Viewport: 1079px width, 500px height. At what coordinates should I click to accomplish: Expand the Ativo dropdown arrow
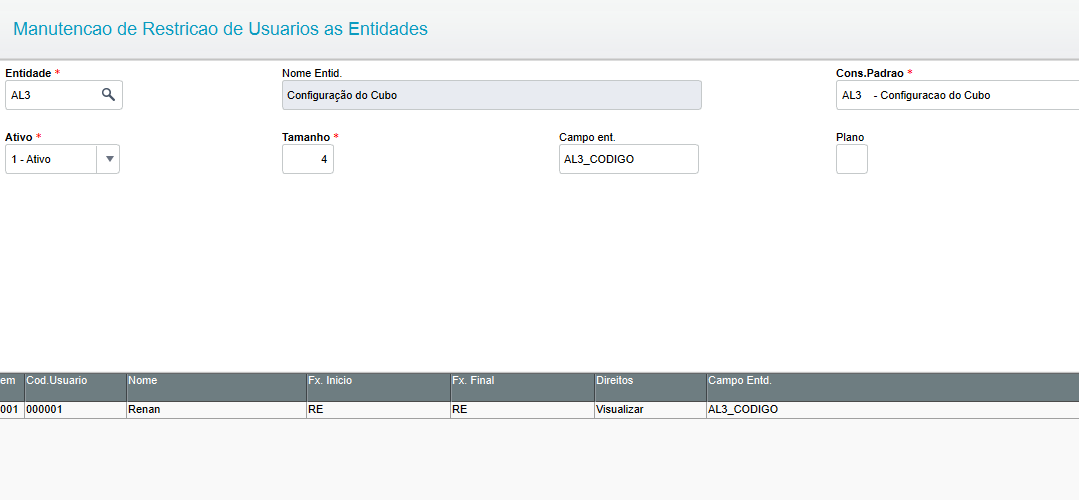(x=109, y=159)
